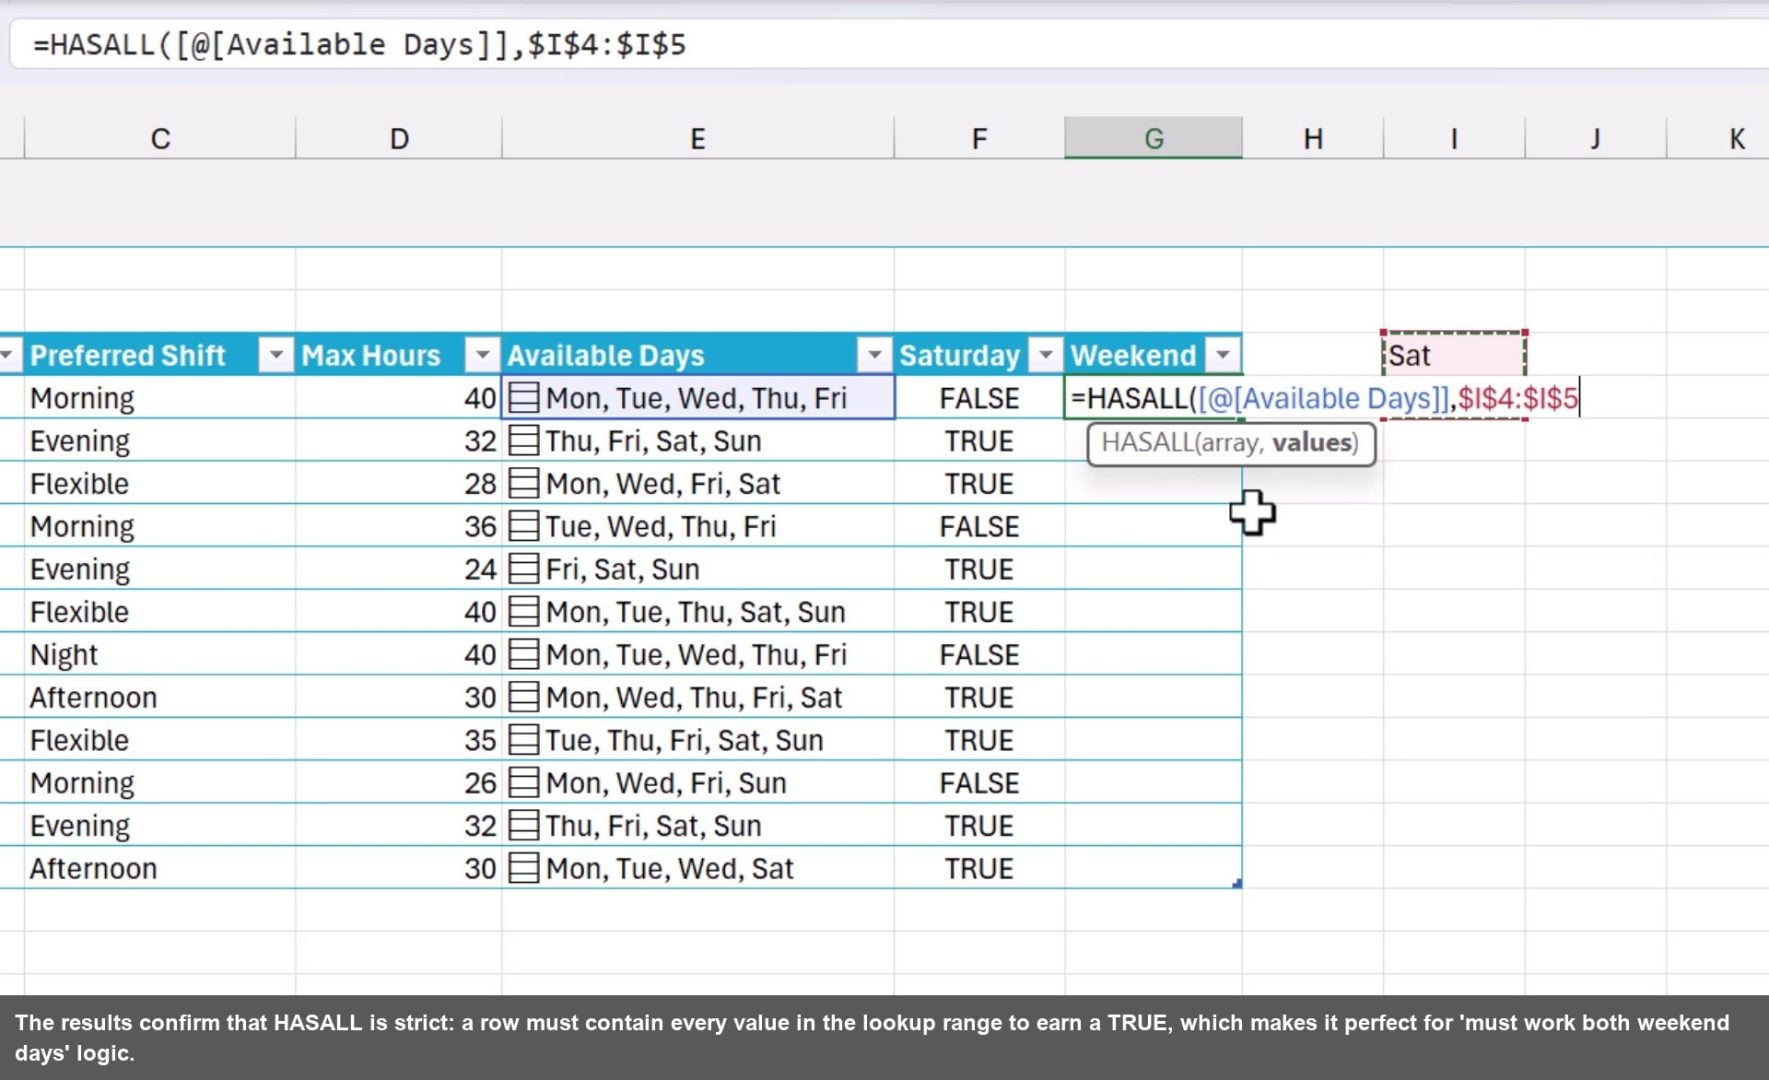Viewport: 1769px width, 1080px height.
Task: Click the 'Mon, Wed, Thu, Fri, Sat' cell
Action: (698, 697)
